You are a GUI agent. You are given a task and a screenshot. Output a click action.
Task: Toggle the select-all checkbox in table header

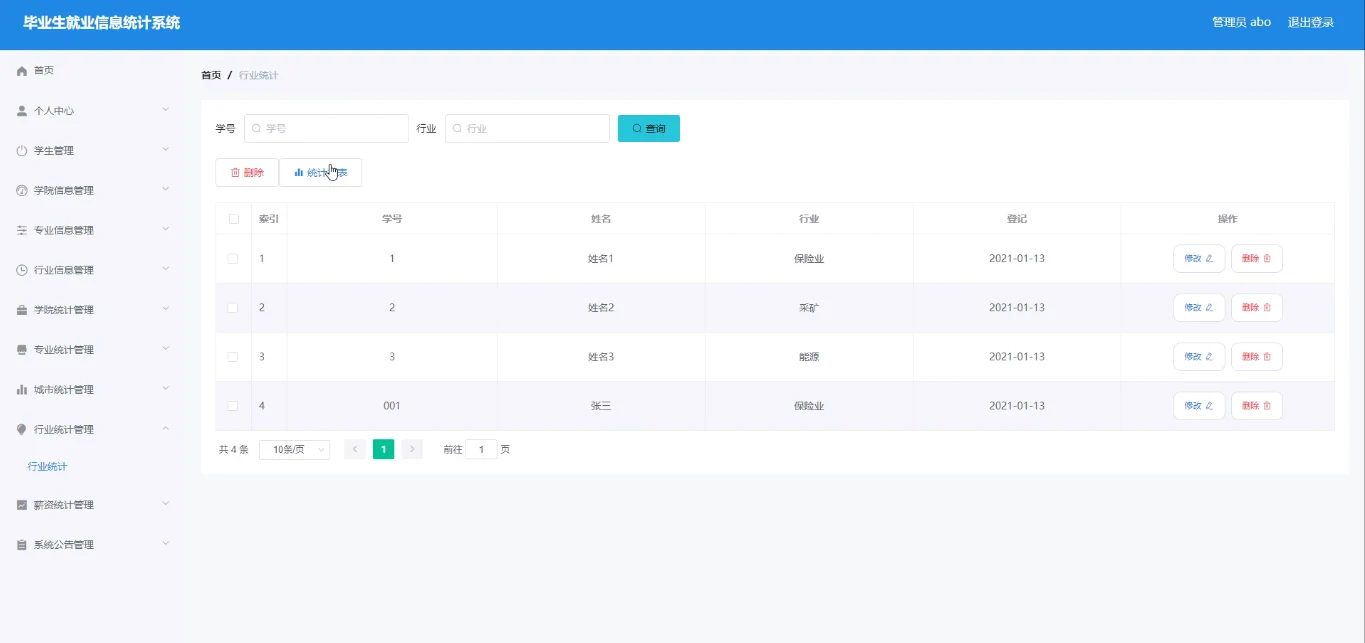pos(233,219)
